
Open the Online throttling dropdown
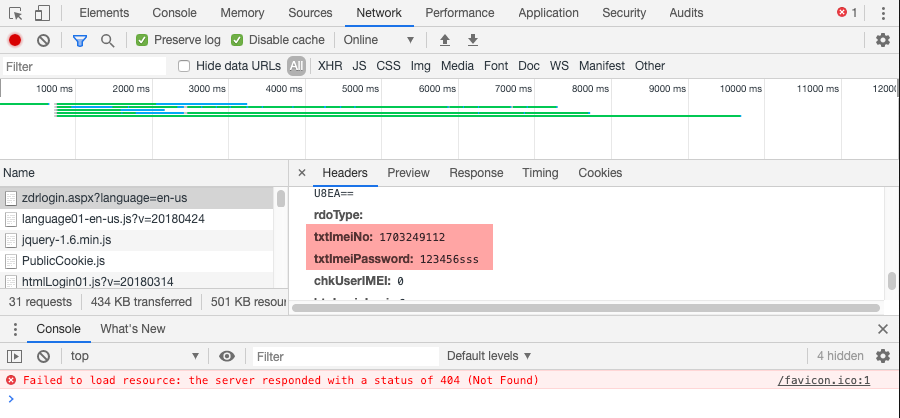click(378, 40)
